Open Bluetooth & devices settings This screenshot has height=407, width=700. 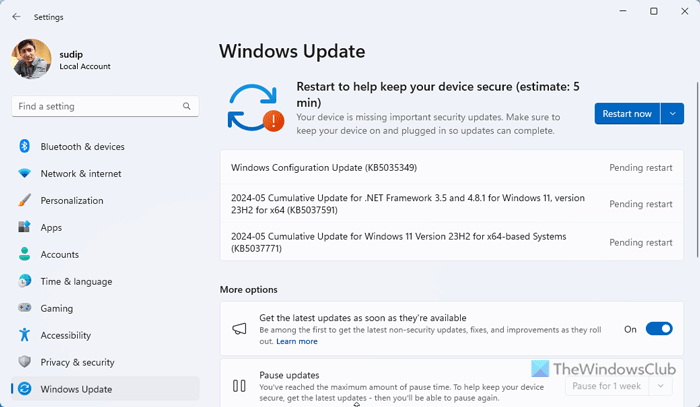pyautogui.click(x=105, y=146)
